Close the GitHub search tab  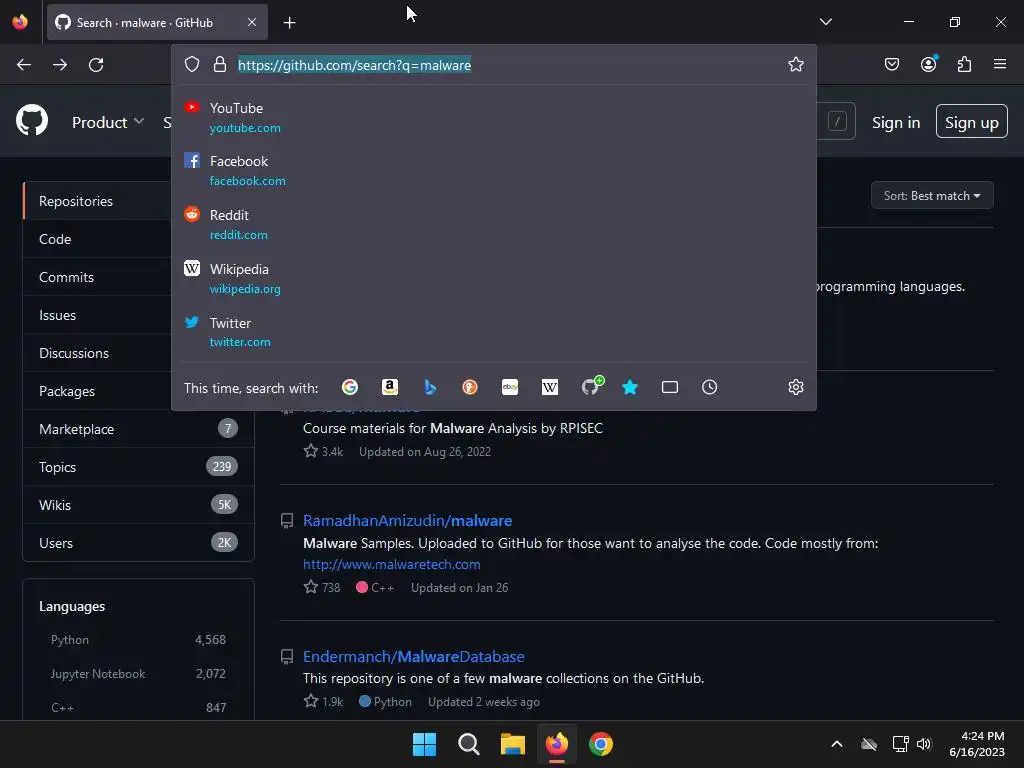252,22
